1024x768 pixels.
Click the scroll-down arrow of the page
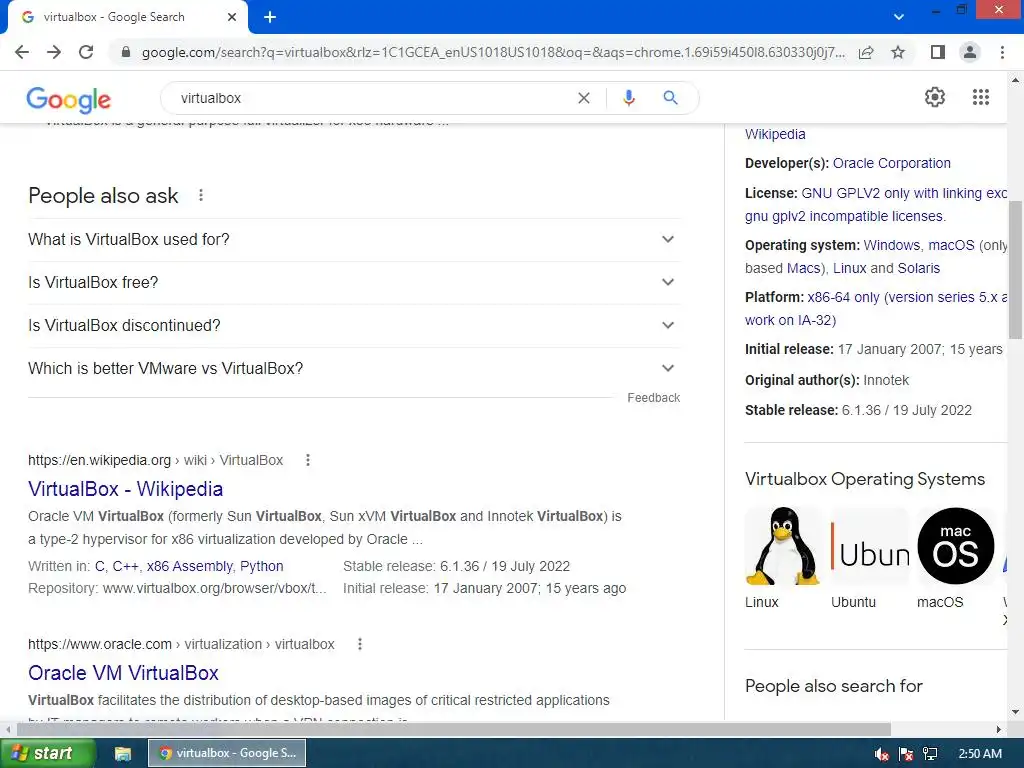click(1016, 712)
